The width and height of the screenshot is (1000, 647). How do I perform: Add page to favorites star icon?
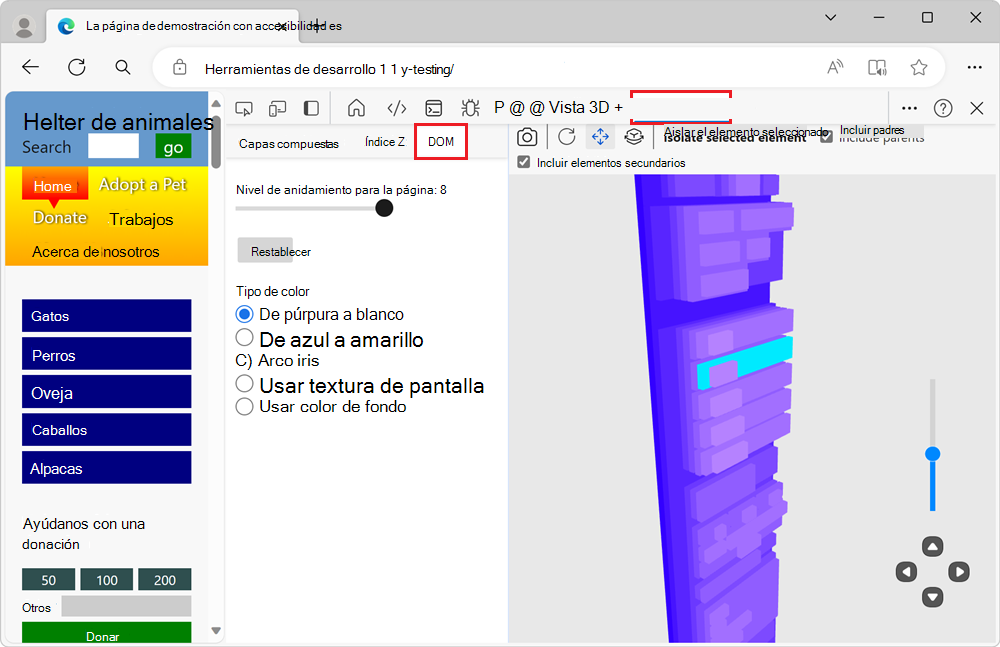[x=918, y=67]
